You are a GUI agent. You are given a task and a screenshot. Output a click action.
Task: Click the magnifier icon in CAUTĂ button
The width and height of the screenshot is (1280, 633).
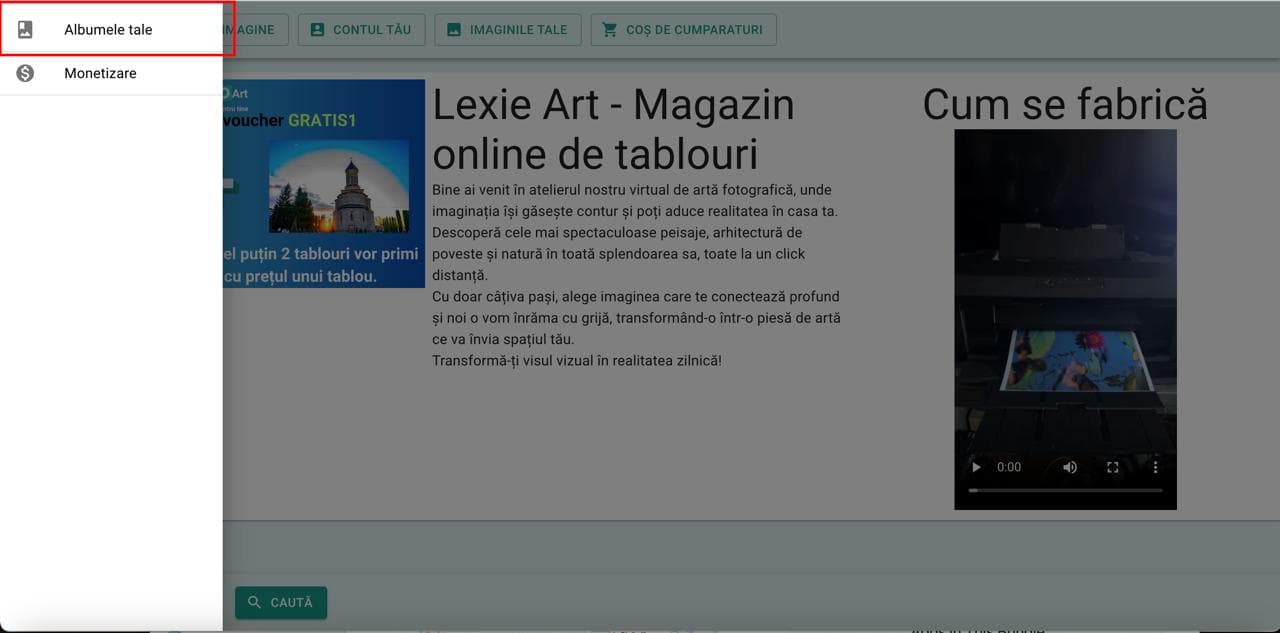[x=254, y=603]
